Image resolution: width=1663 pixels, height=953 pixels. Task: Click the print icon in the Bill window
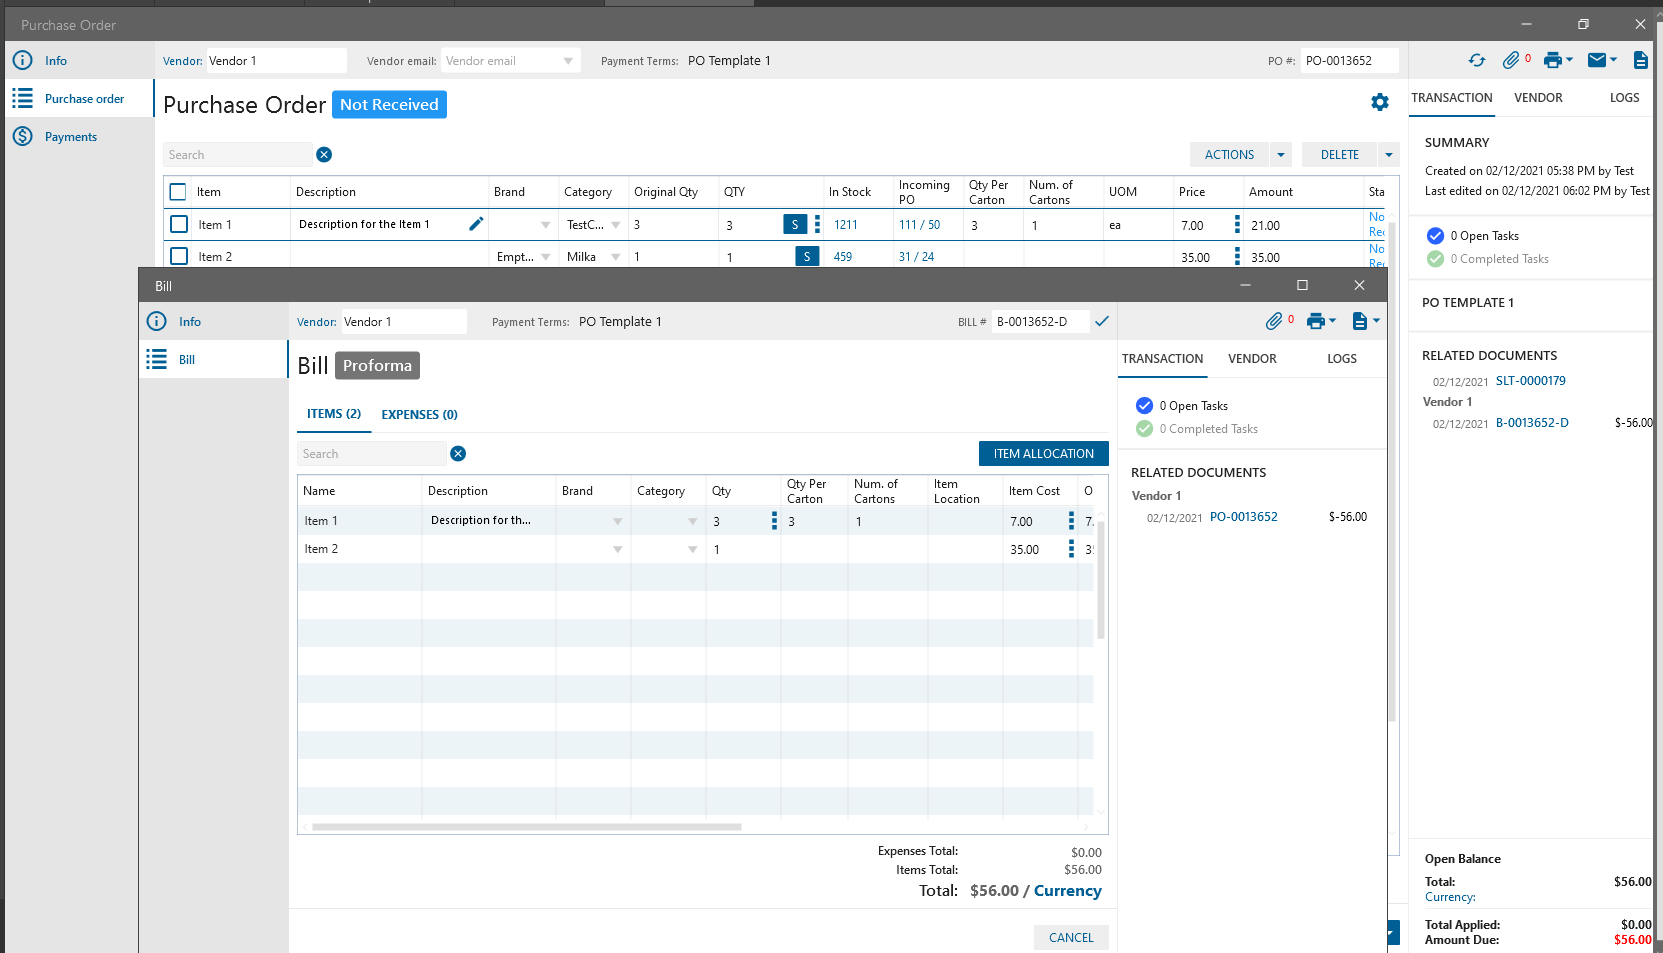1316,321
